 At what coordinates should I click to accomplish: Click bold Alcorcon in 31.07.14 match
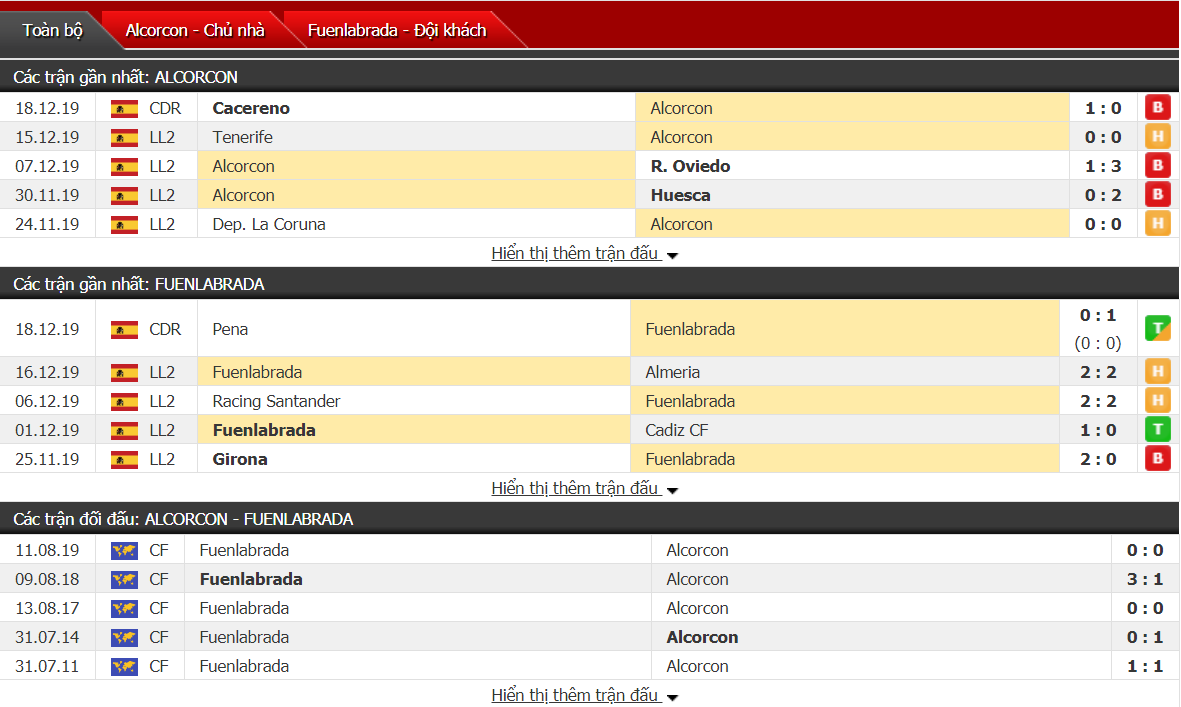point(702,637)
